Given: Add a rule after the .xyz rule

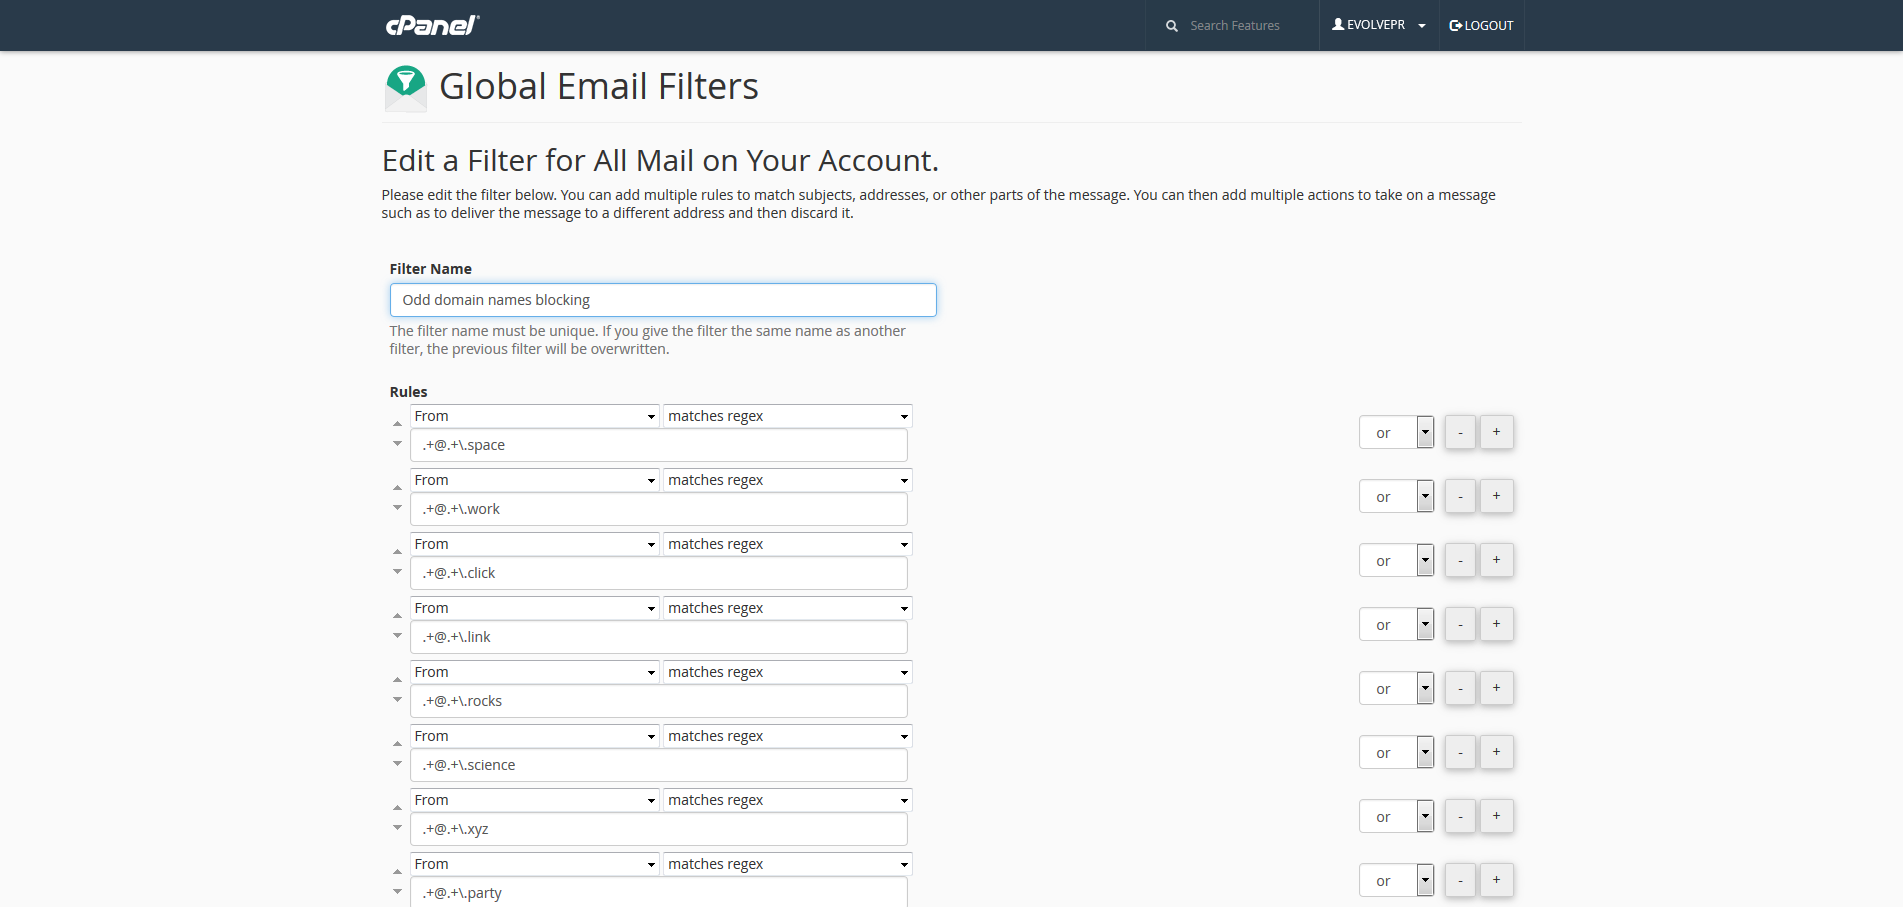Looking at the screenshot, I should [x=1496, y=816].
